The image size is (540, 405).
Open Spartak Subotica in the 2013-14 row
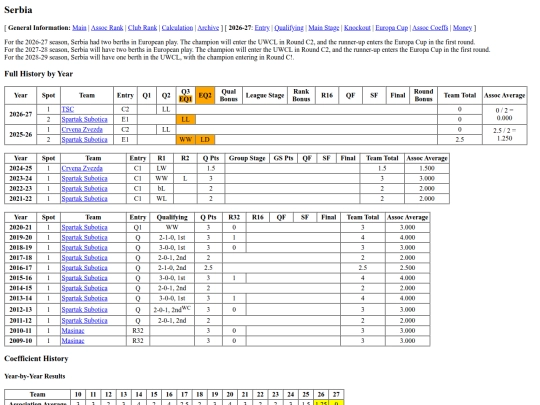coord(84,298)
